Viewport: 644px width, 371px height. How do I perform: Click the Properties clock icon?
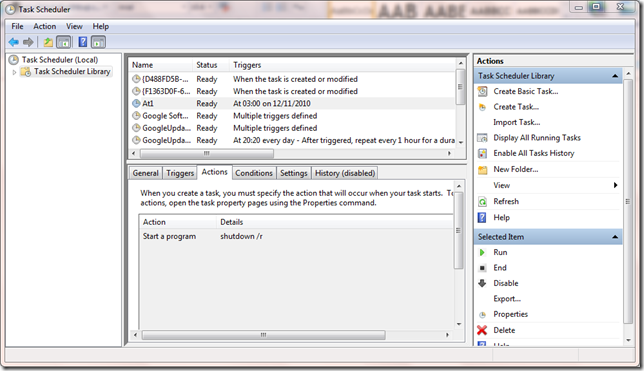tap(483, 315)
